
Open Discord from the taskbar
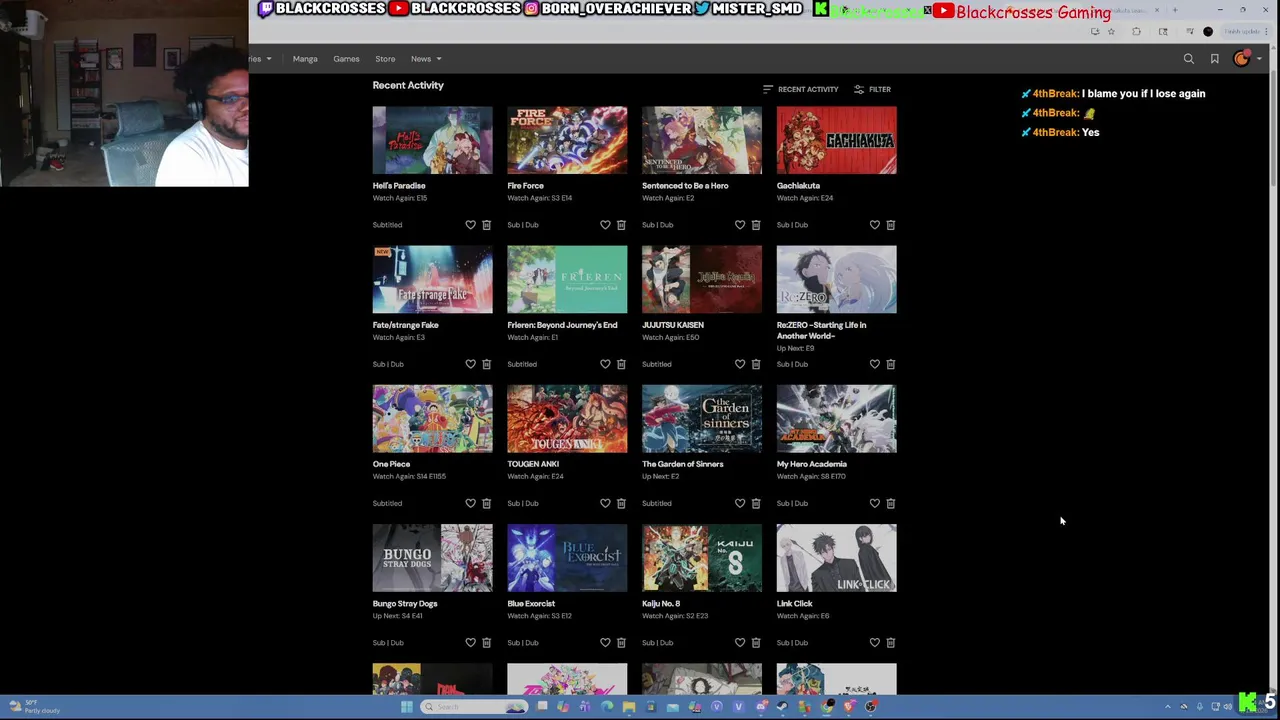pos(761,707)
